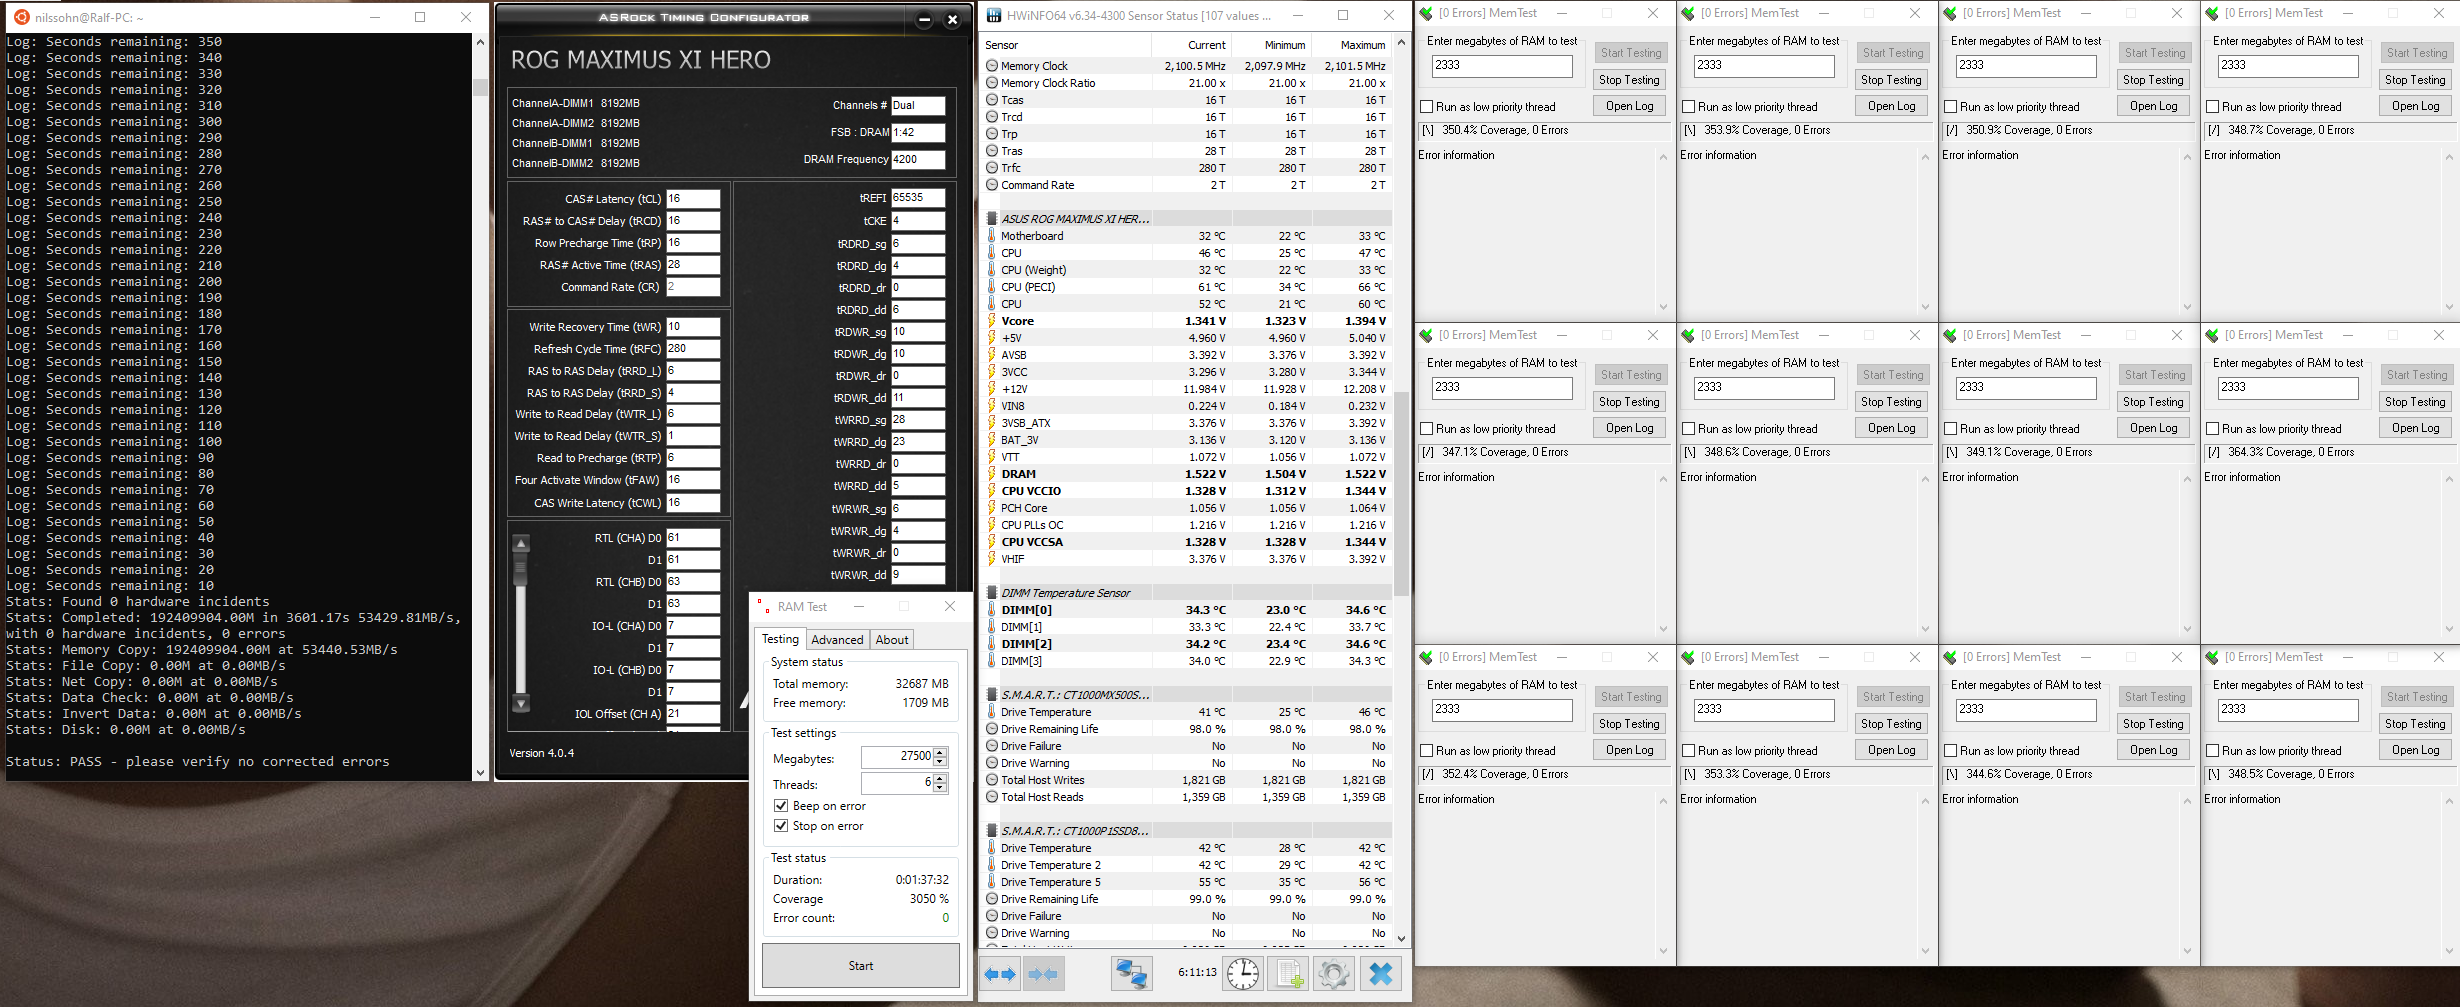Click the Start button in RAM Test
2460x1007 pixels.
[x=861, y=966]
